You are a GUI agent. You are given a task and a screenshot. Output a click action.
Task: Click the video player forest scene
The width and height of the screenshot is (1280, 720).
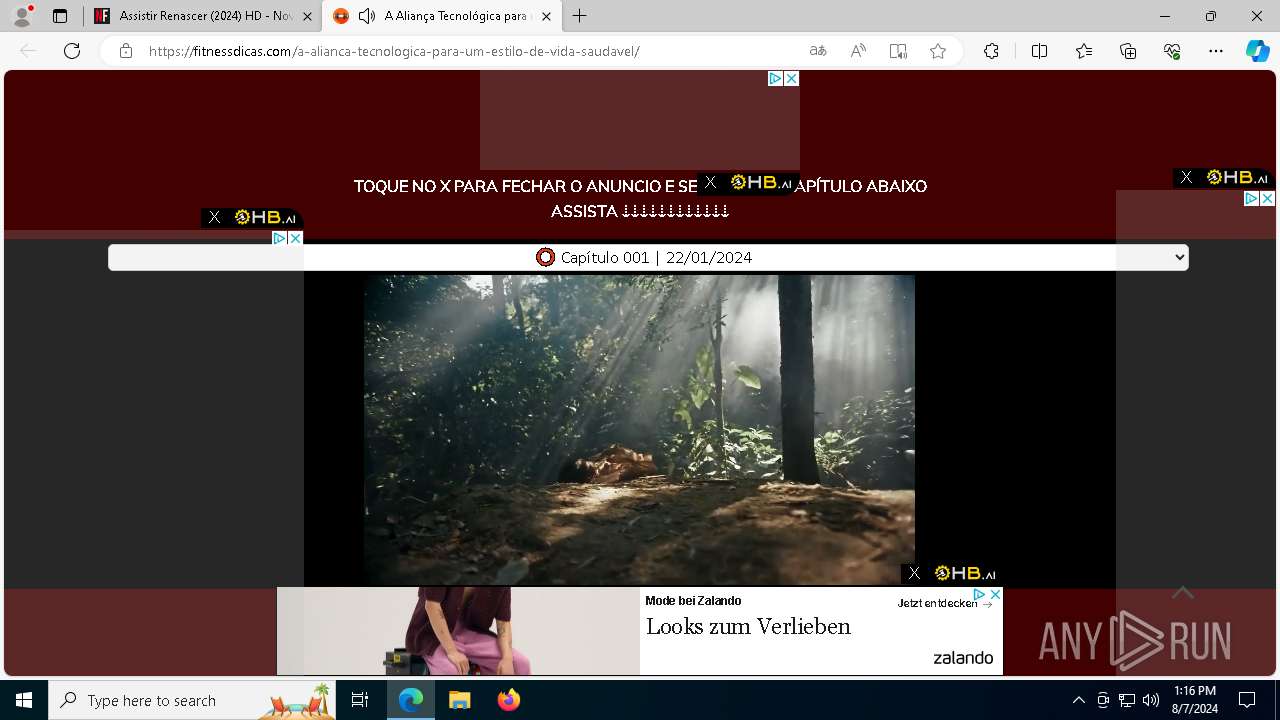tap(639, 430)
